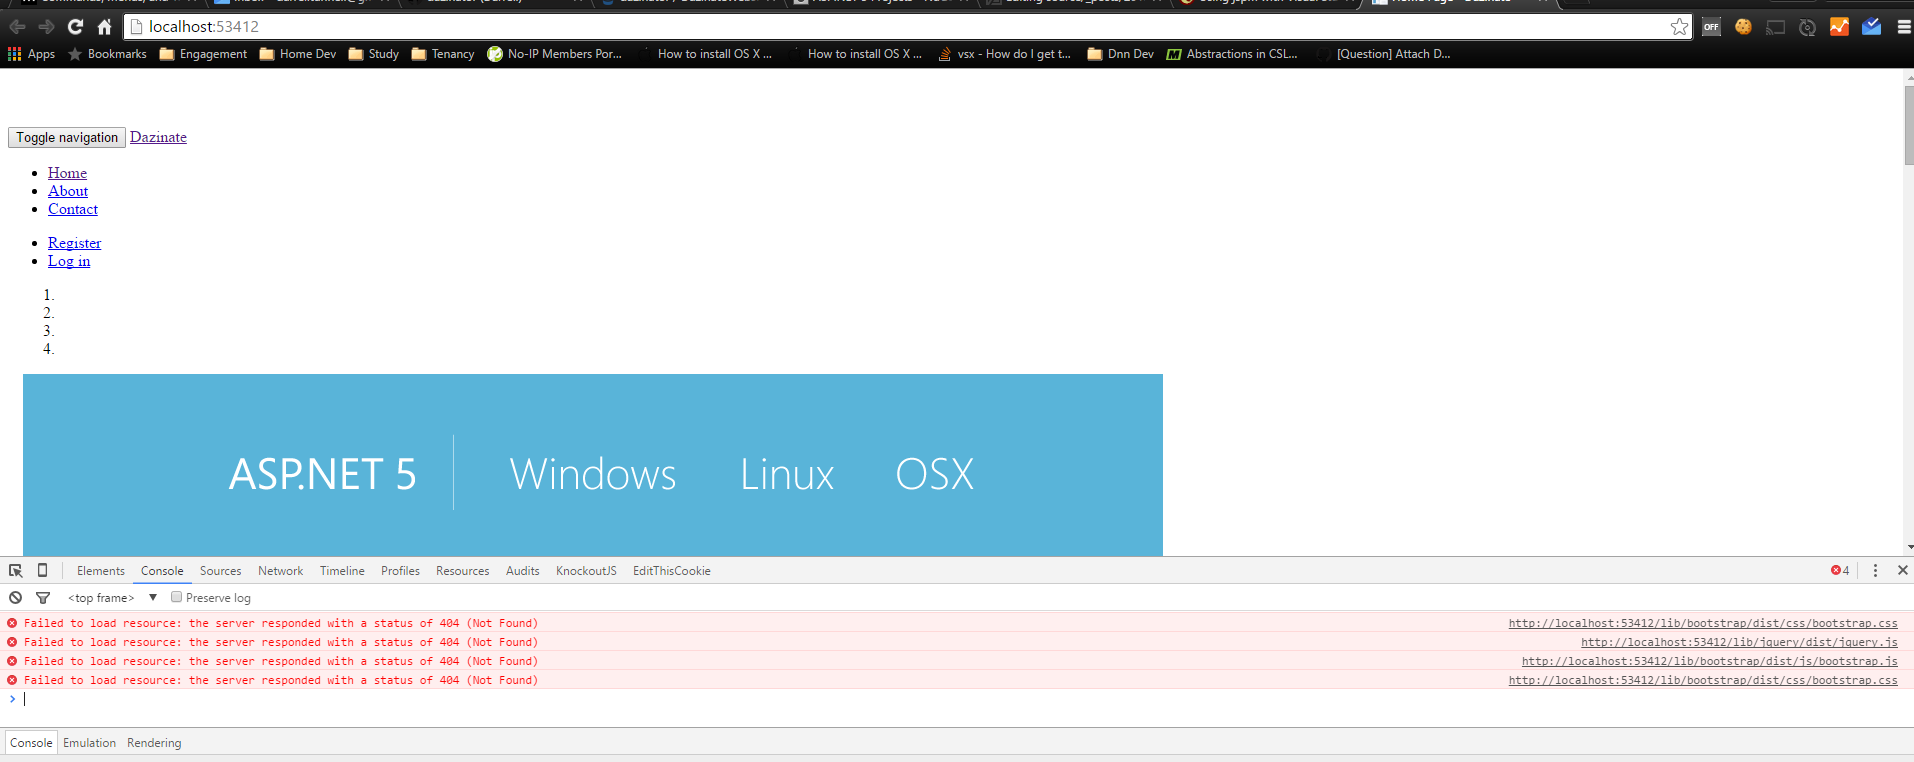
Task: Switch to the Elements tab
Action: (100, 571)
